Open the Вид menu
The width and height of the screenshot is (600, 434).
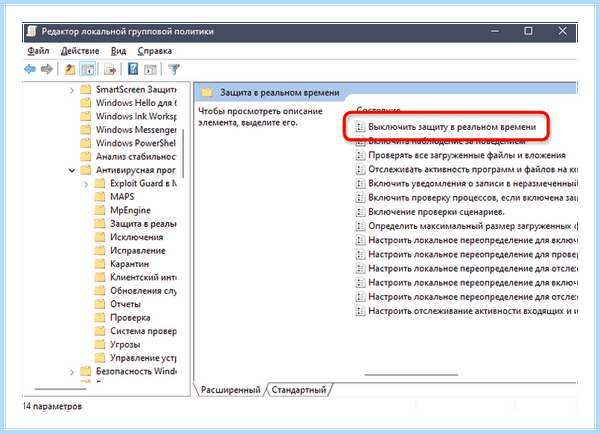pyautogui.click(x=118, y=51)
